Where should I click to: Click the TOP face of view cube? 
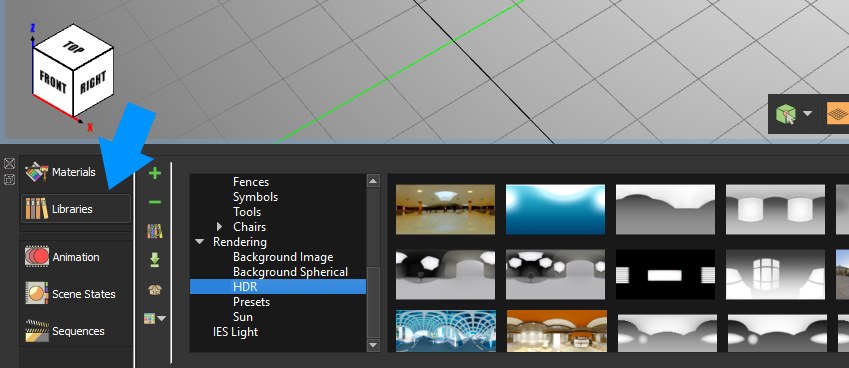pos(74,47)
